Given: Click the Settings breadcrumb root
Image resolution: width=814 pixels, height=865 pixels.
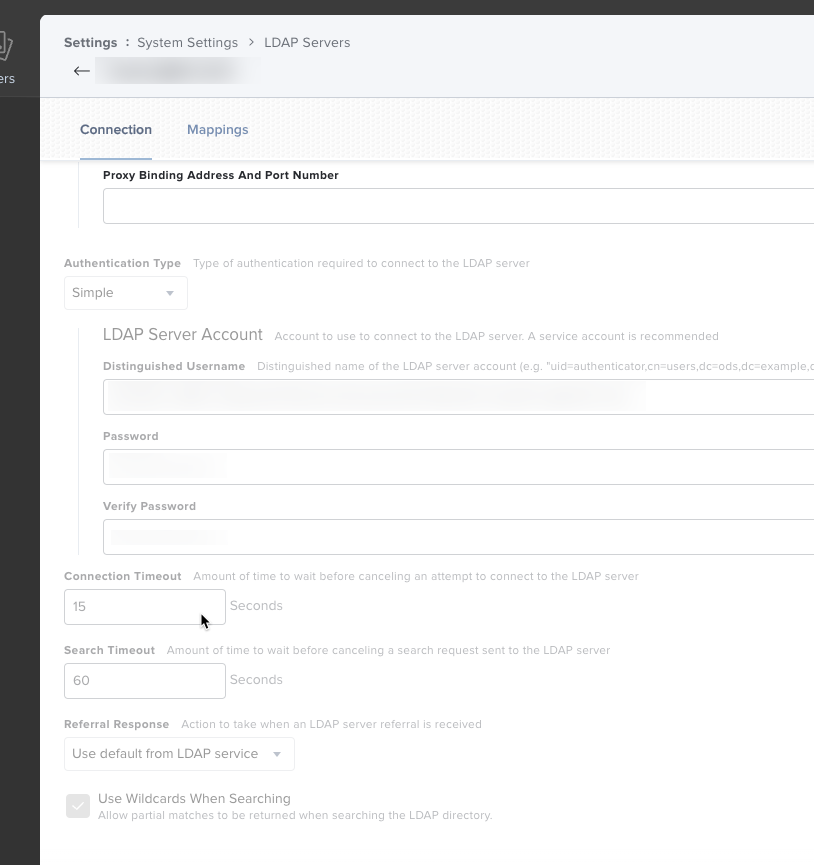Looking at the screenshot, I should [x=90, y=42].
